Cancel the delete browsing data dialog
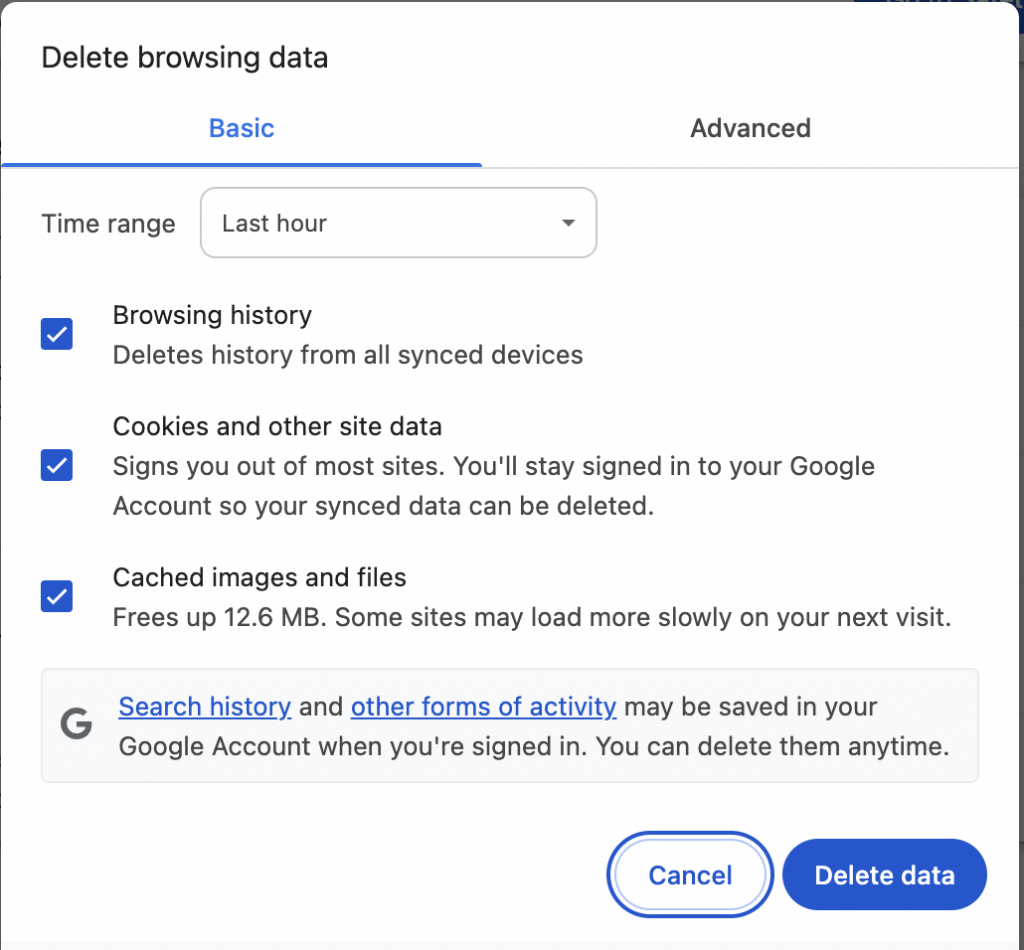The width and height of the screenshot is (1024, 950). click(689, 874)
